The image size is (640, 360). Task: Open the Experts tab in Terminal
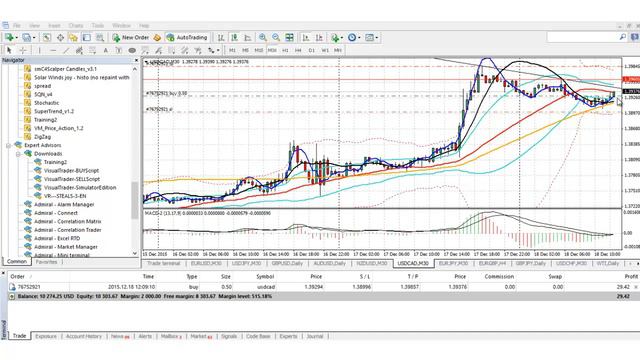[288, 336]
